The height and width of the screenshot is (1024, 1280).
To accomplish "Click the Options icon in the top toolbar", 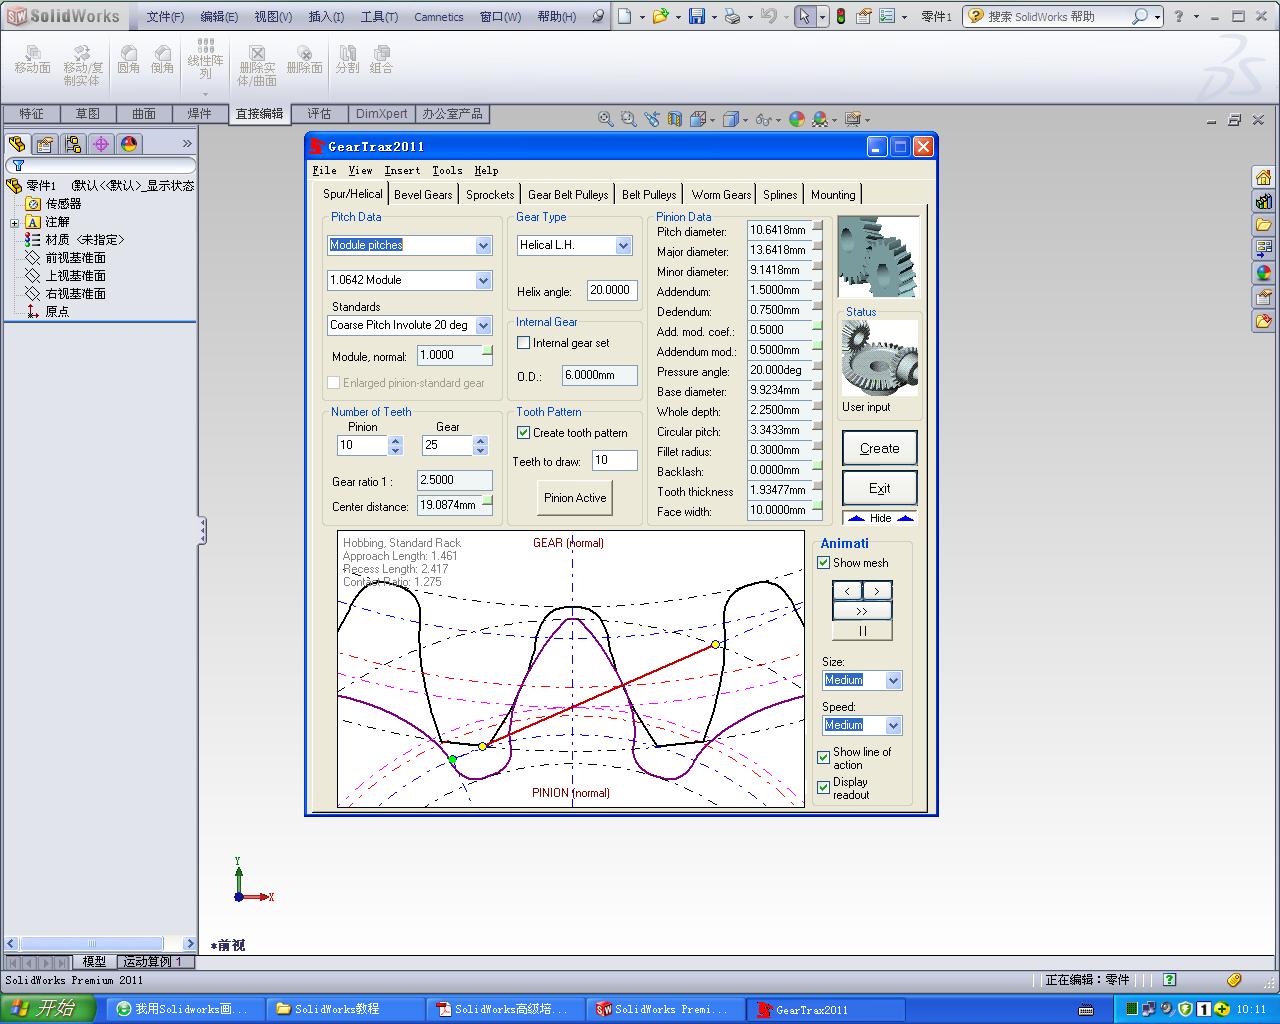I will [887, 16].
